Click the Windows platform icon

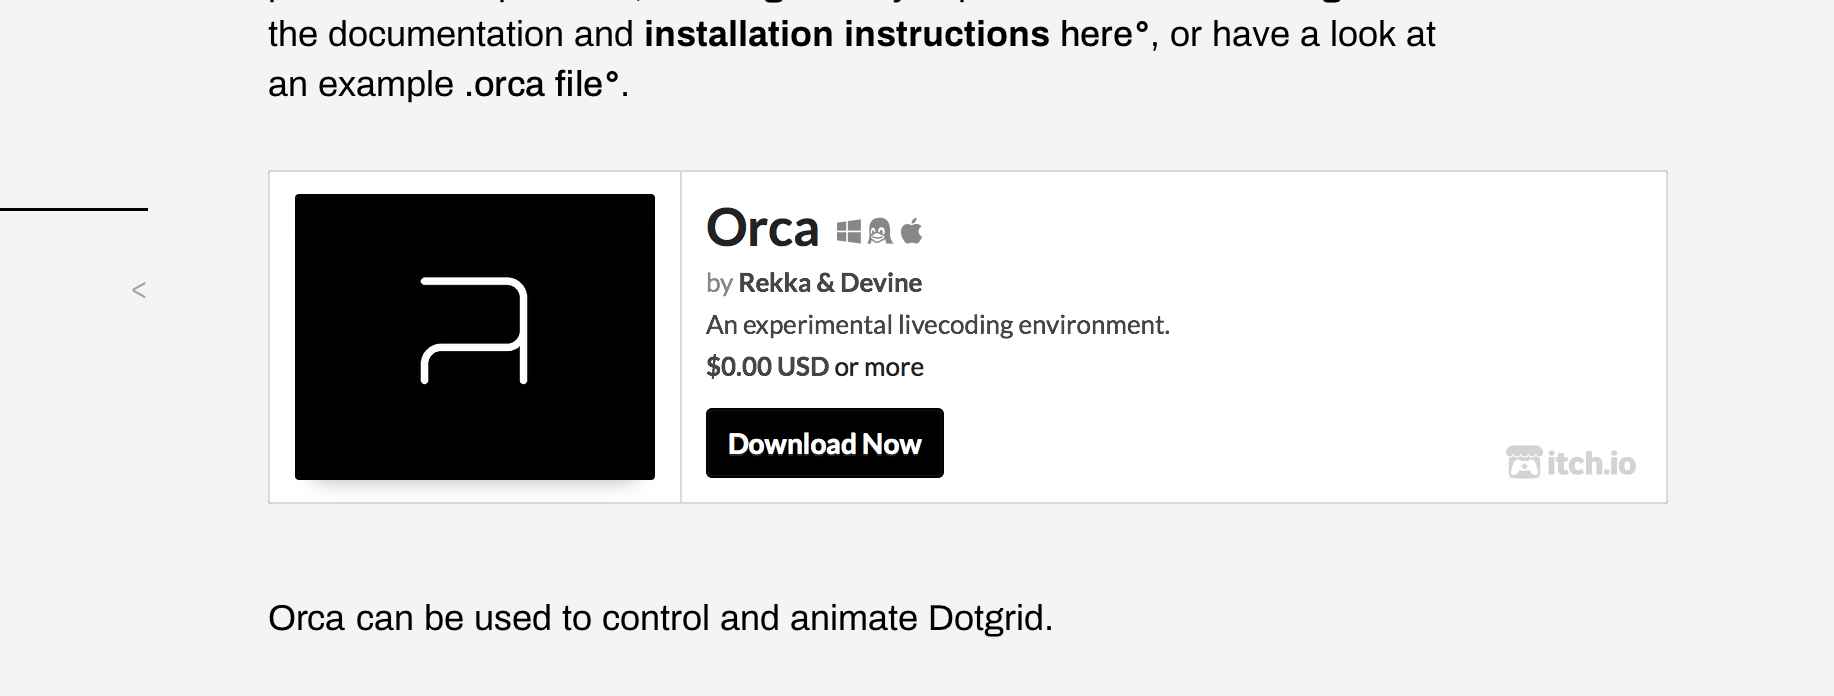[848, 232]
